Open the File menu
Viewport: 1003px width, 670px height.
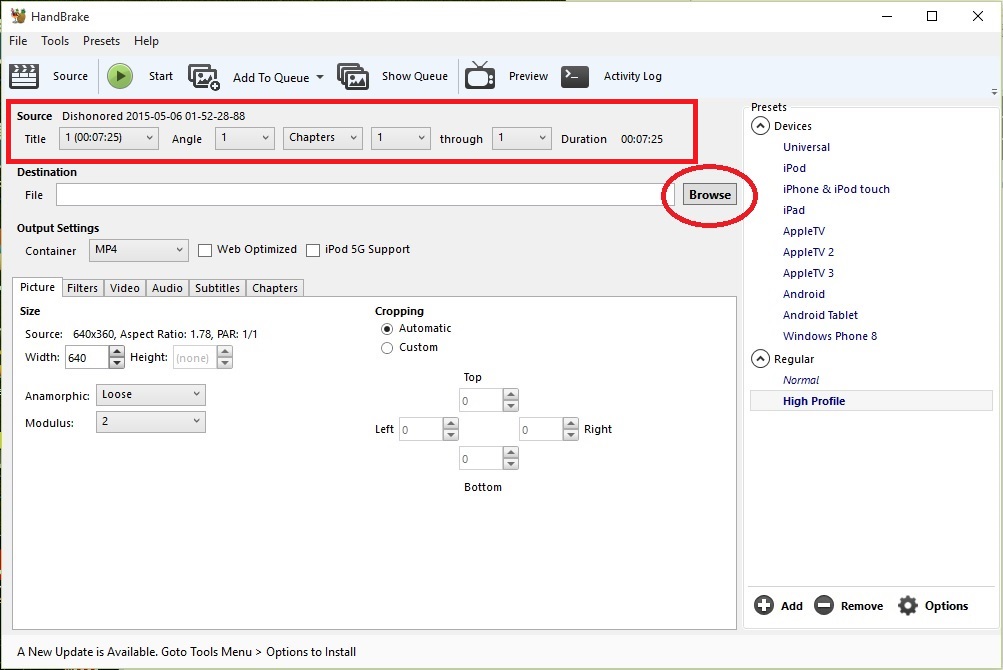coord(18,41)
